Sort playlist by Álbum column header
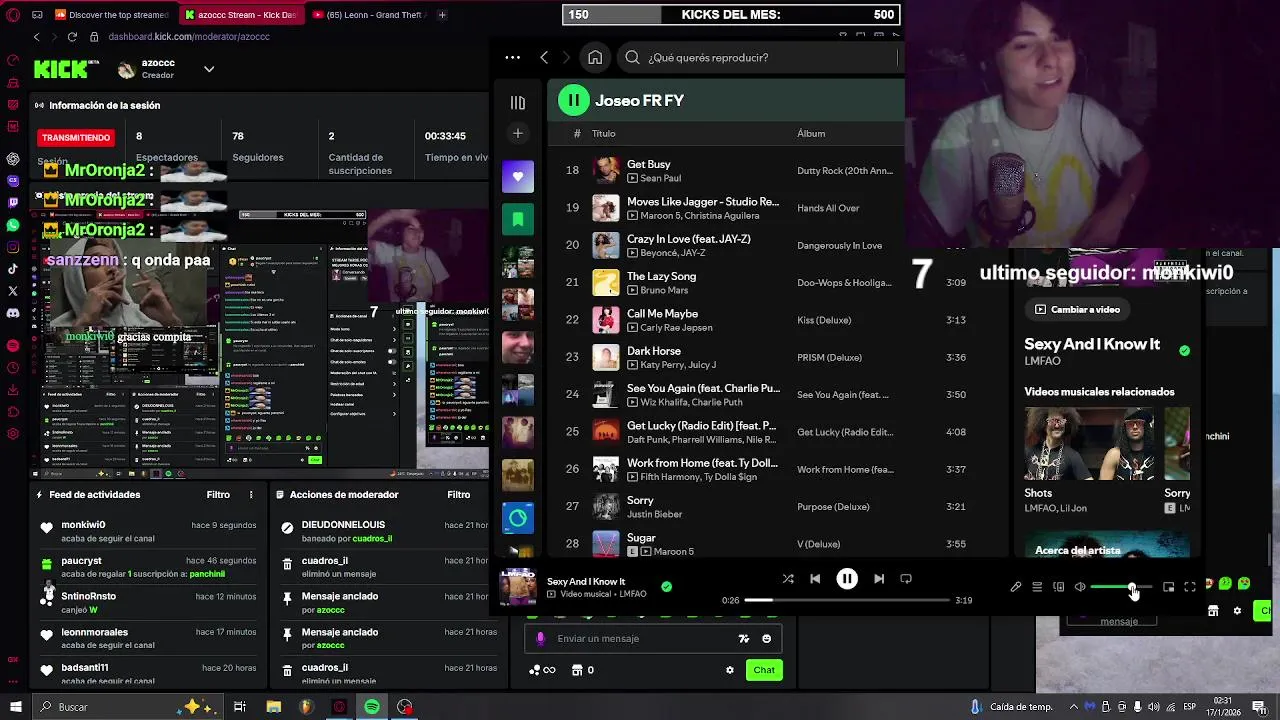The image size is (1280, 720). click(x=811, y=133)
